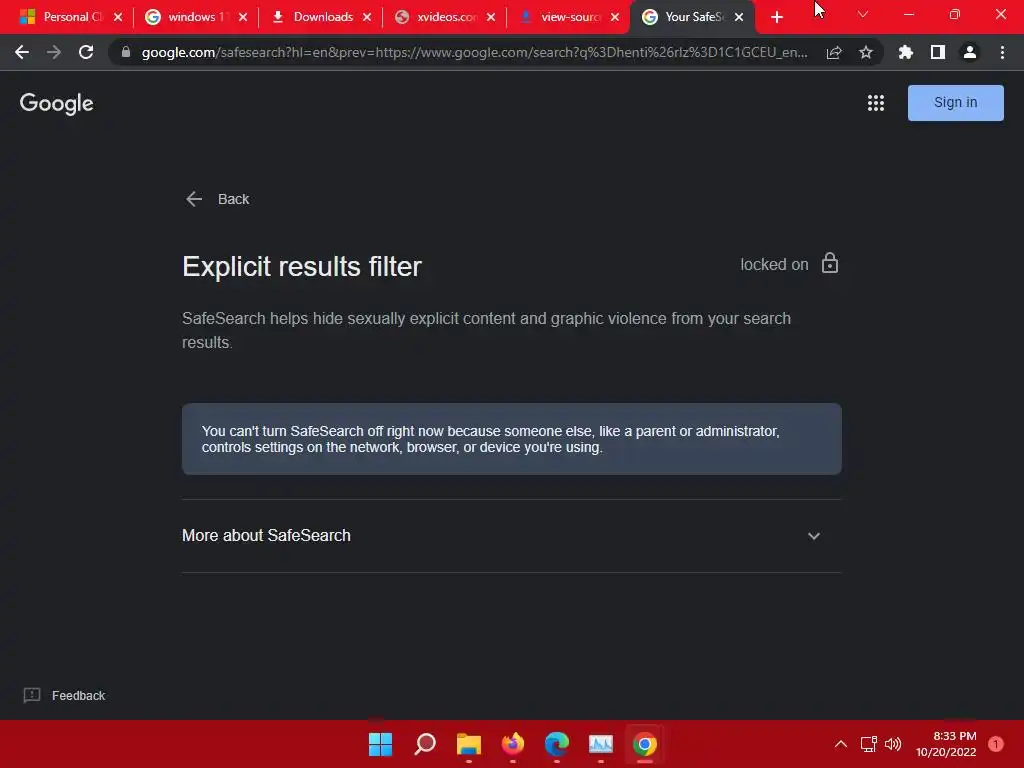Click the locked on padlock icon
This screenshot has height=768, width=1024.
click(830, 263)
